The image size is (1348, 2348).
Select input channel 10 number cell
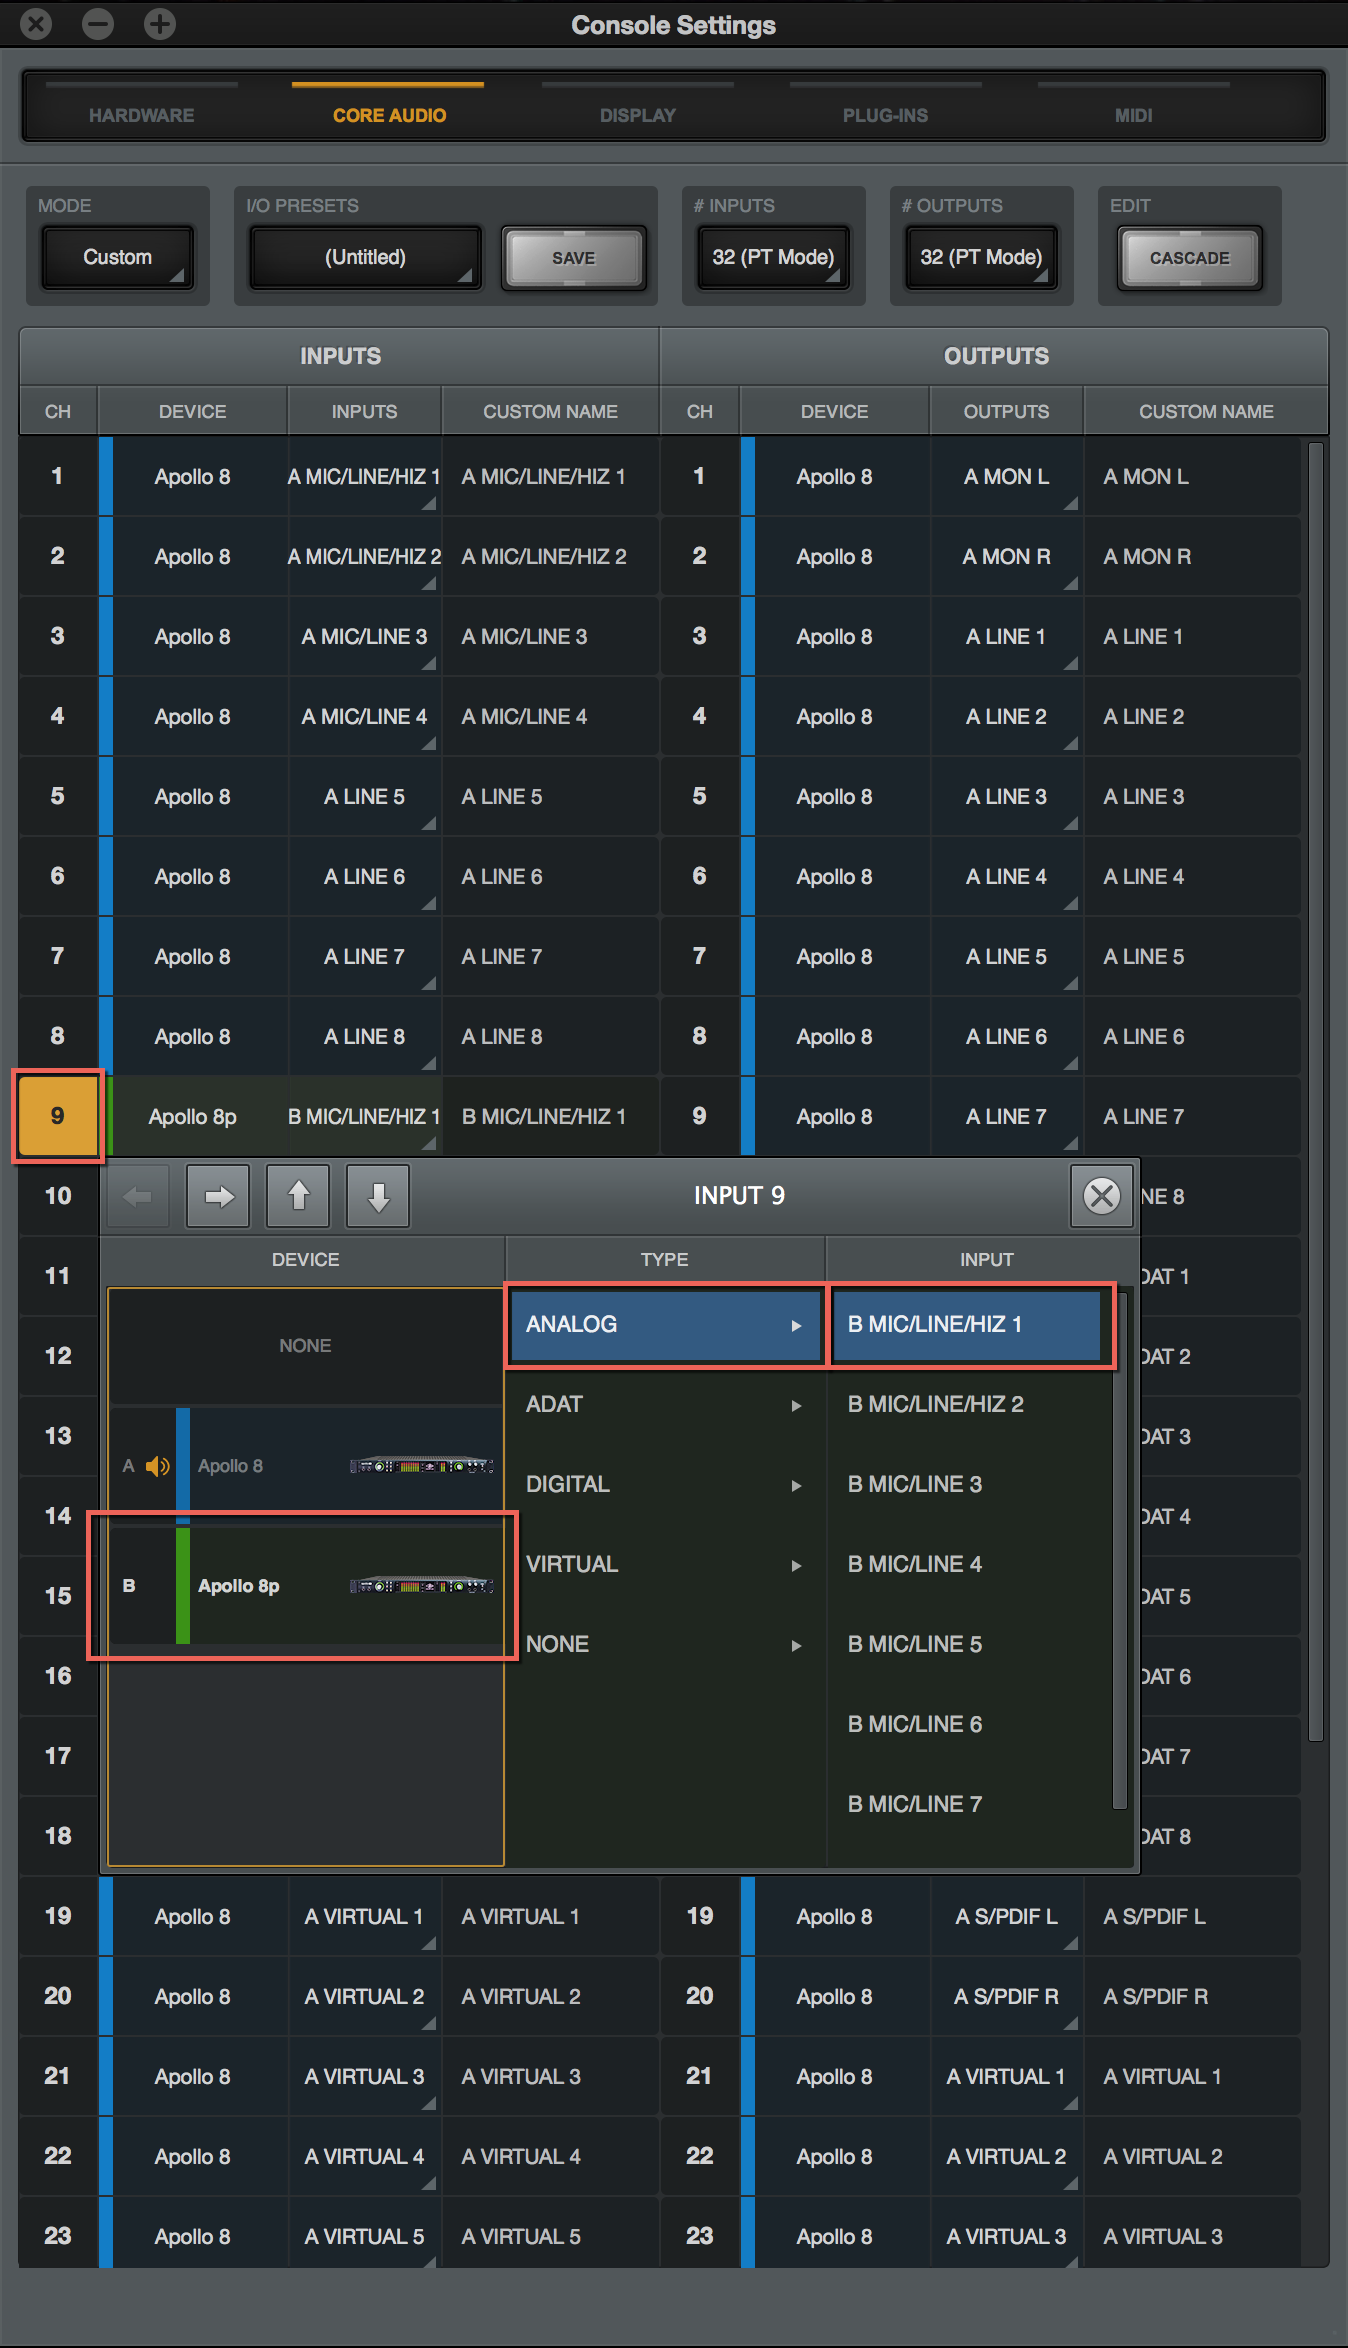tap(58, 1196)
